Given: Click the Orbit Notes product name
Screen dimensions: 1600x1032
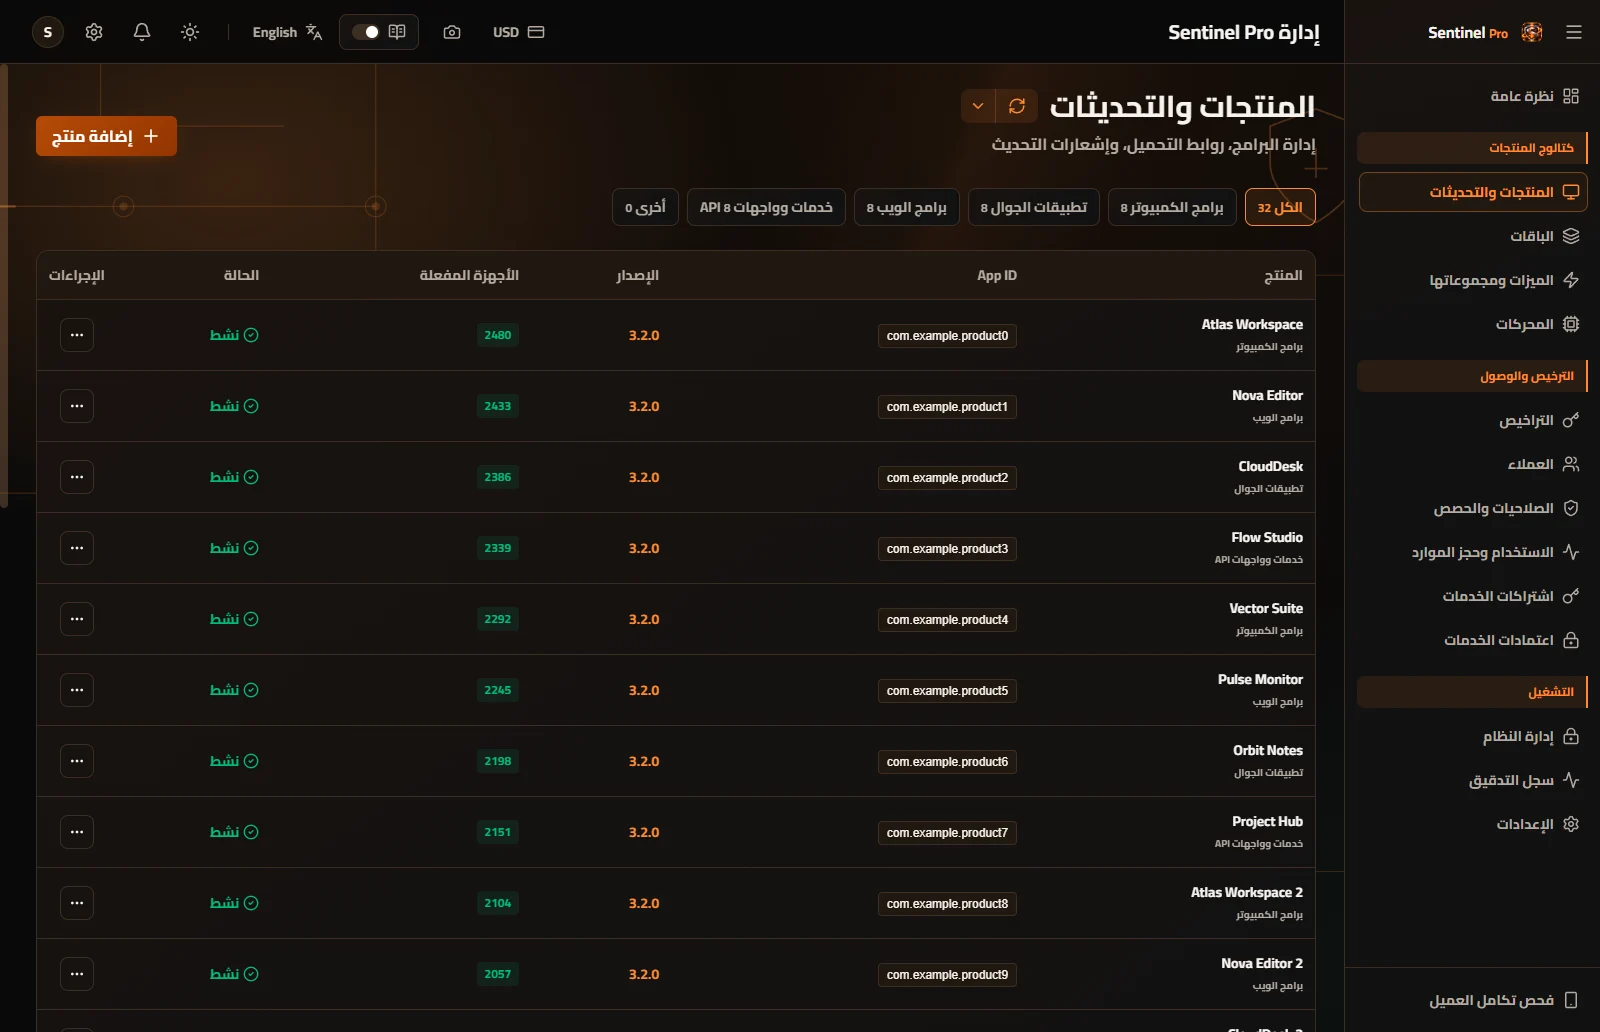Looking at the screenshot, I should coord(1268,750).
